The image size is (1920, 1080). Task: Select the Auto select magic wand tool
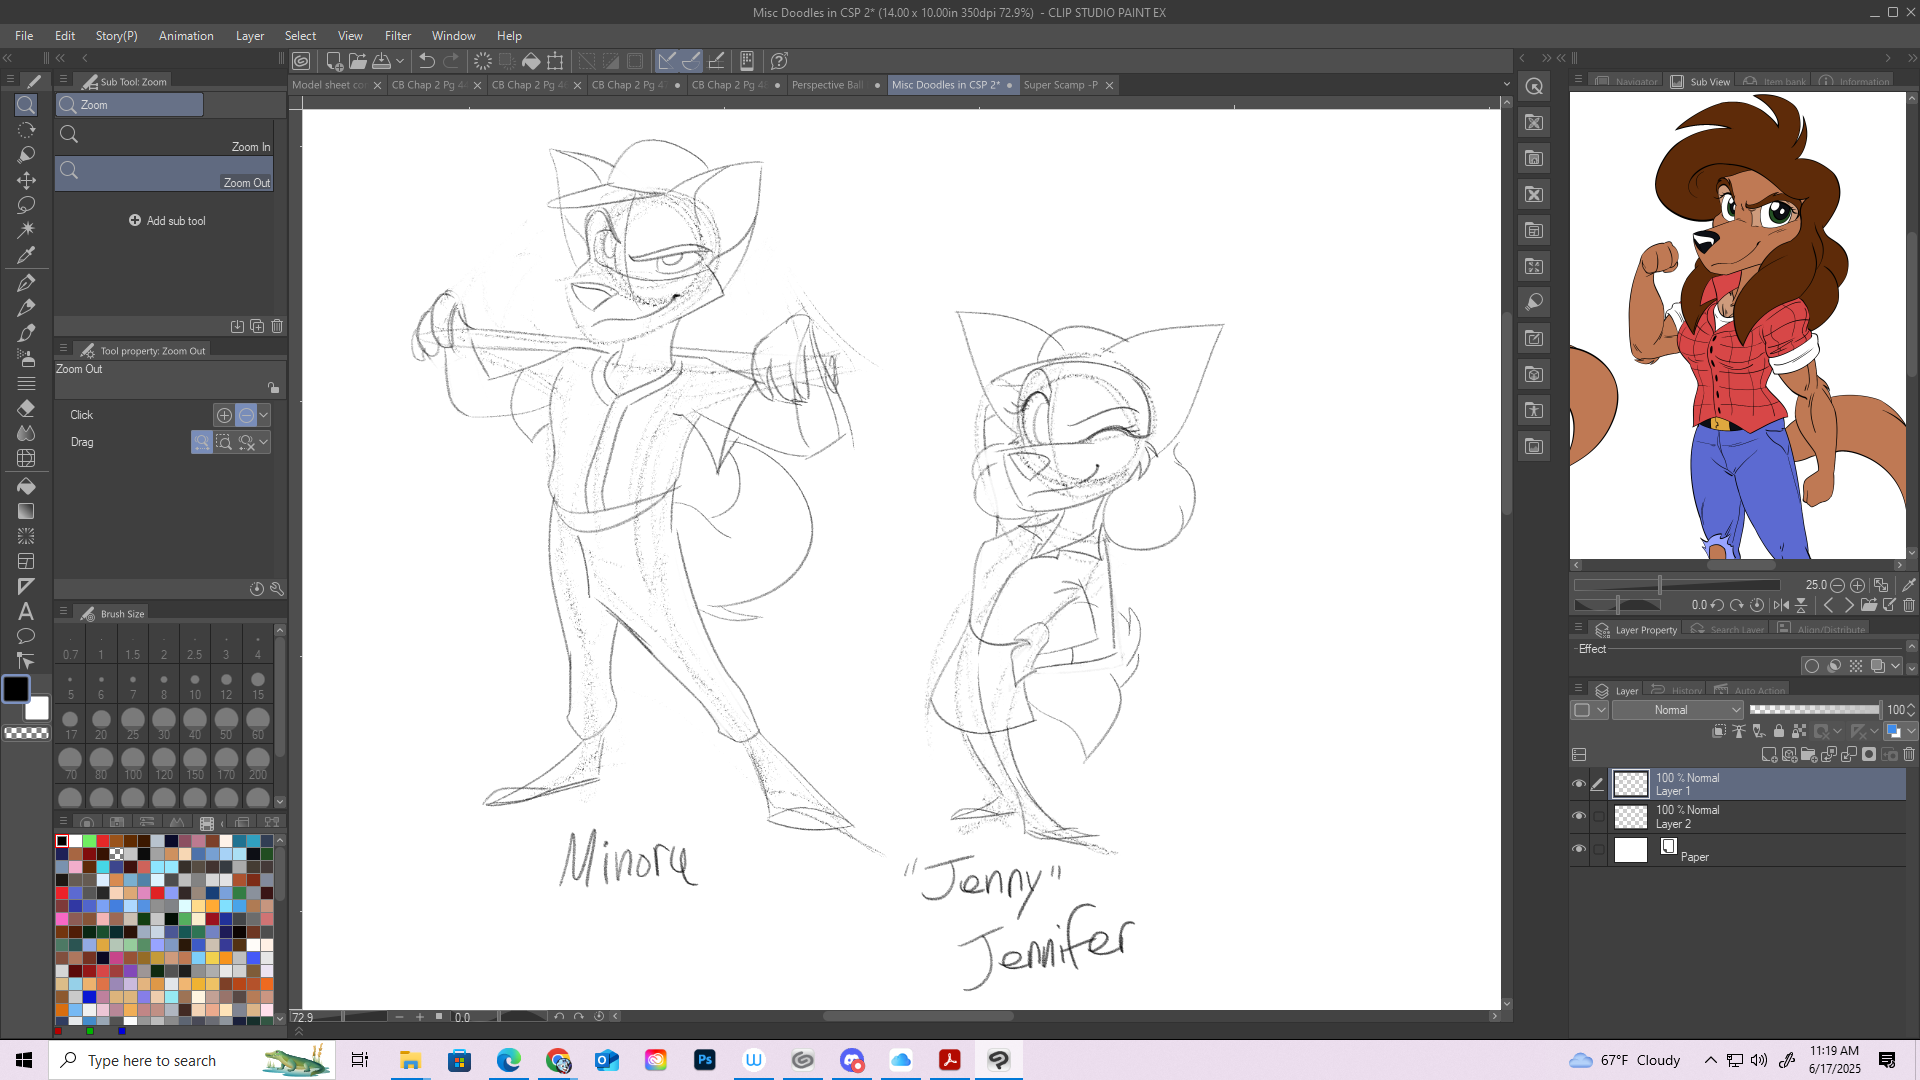26,230
